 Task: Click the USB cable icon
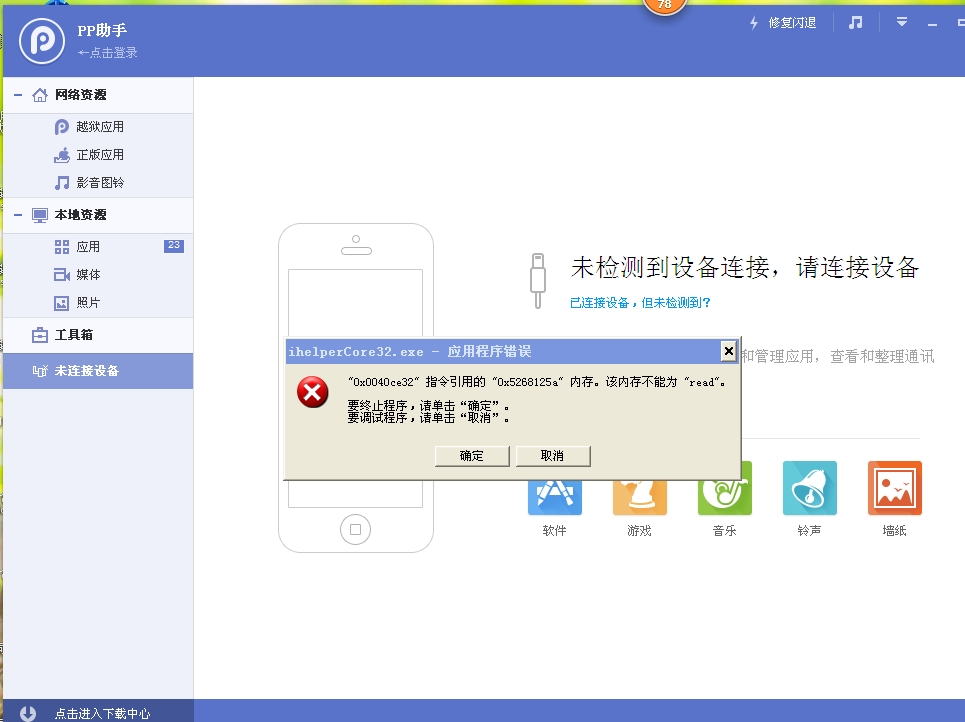(x=538, y=281)
